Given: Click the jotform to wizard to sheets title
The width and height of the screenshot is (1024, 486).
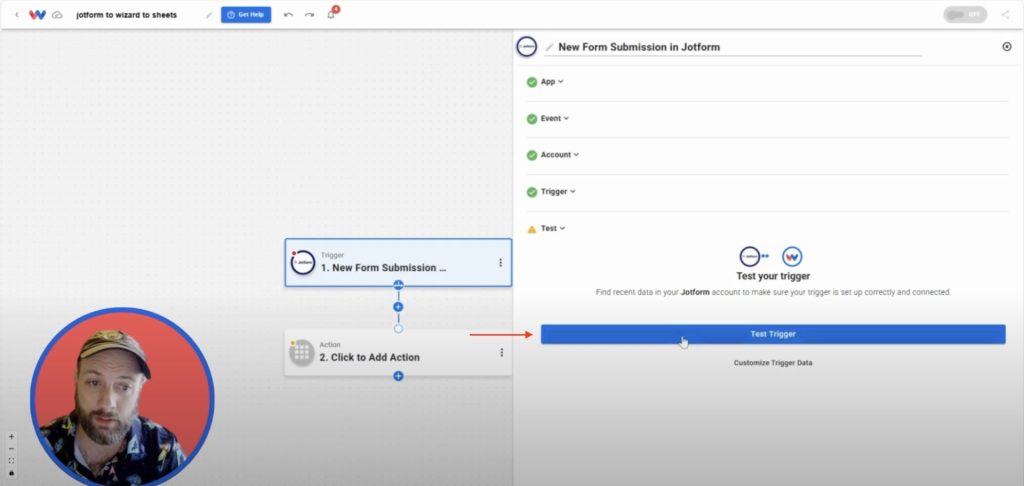Looking at the screenshot, I should pyautogui.click(x=126, y=14).
